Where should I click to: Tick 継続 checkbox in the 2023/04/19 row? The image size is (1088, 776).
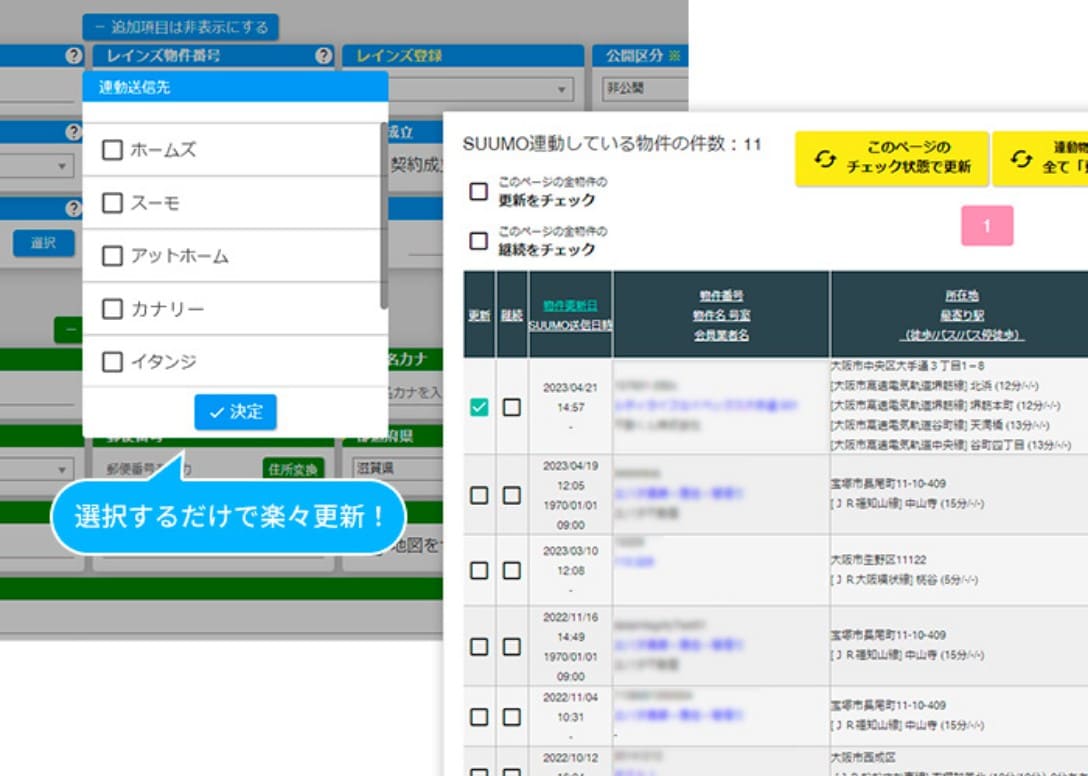pos(511,495)
